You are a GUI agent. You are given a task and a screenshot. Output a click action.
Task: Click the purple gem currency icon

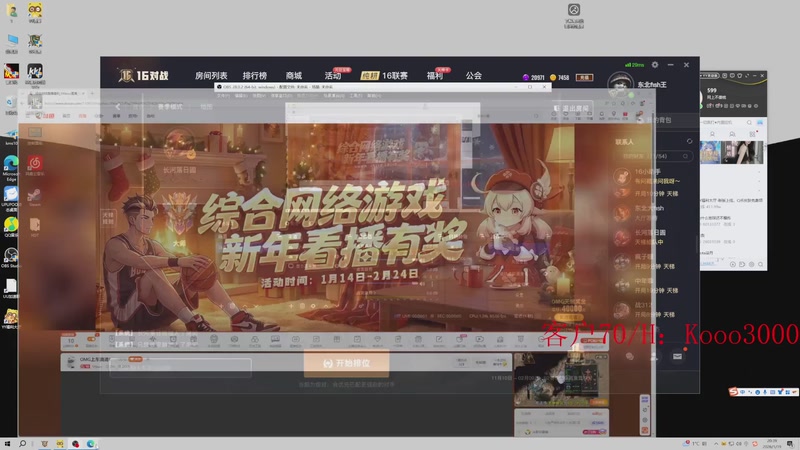click(526, 78)
